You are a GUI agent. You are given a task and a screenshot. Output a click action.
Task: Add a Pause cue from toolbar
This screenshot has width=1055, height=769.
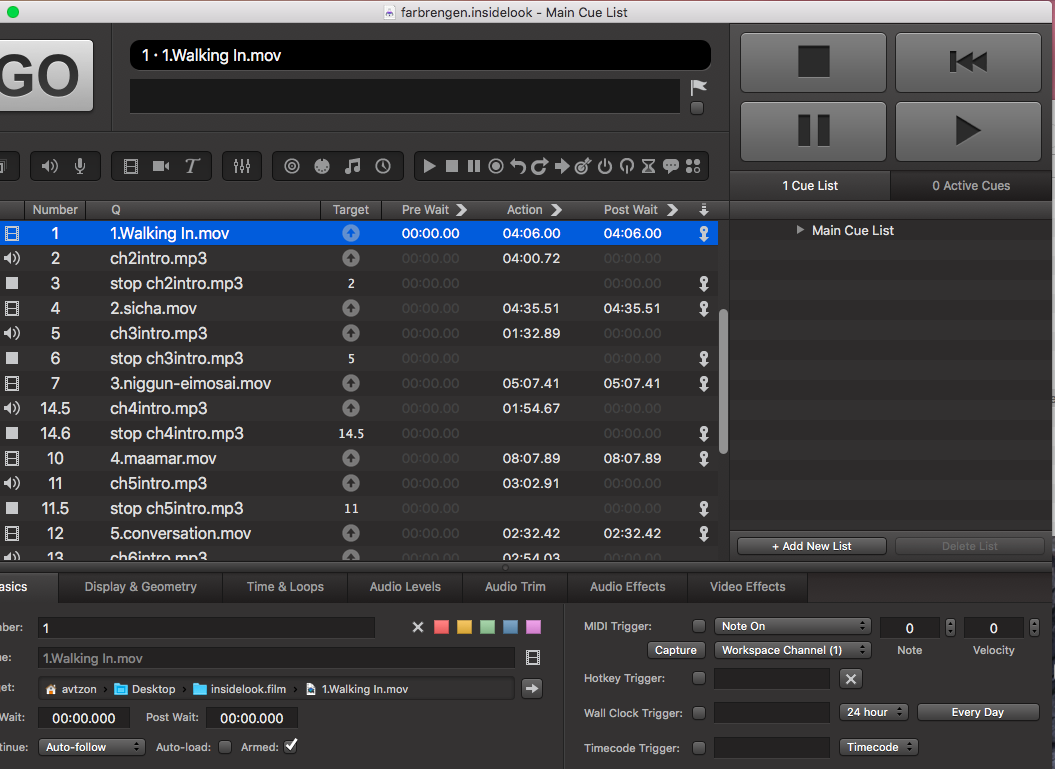474,166
